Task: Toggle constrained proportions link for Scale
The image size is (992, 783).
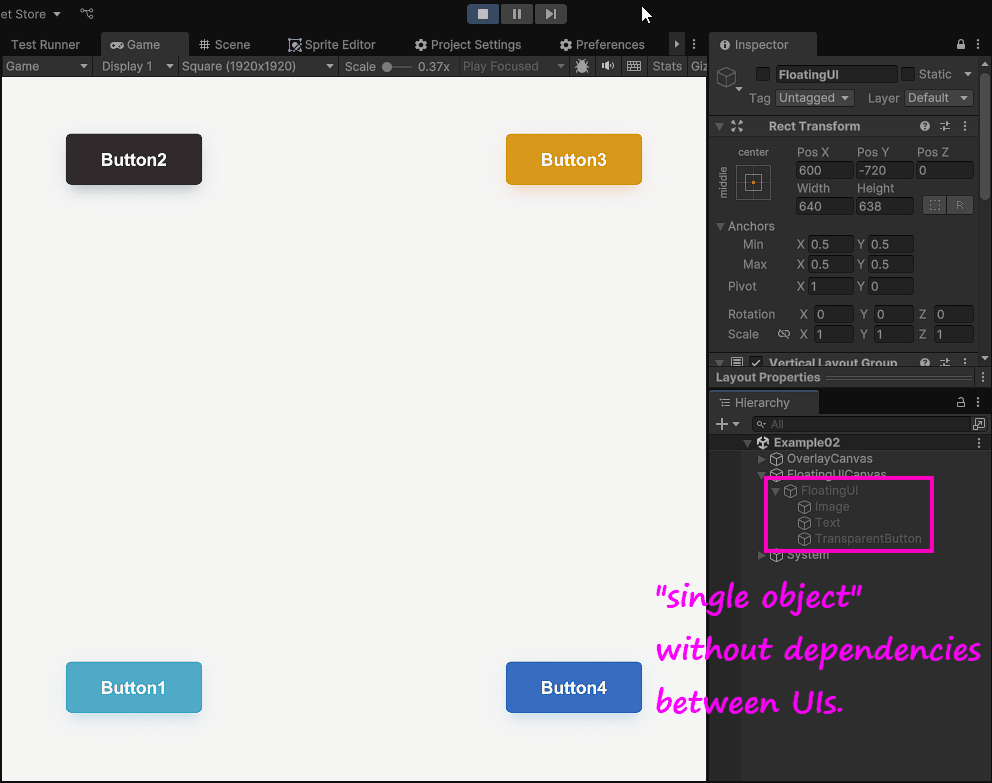Action: point(784,334)
